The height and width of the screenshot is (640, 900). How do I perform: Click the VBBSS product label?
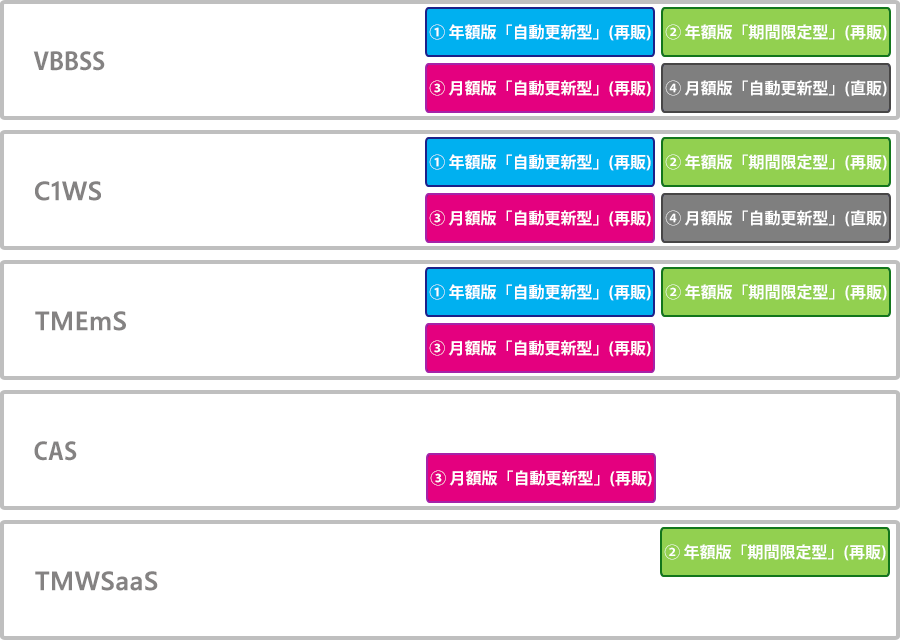[x=69, y=61]
